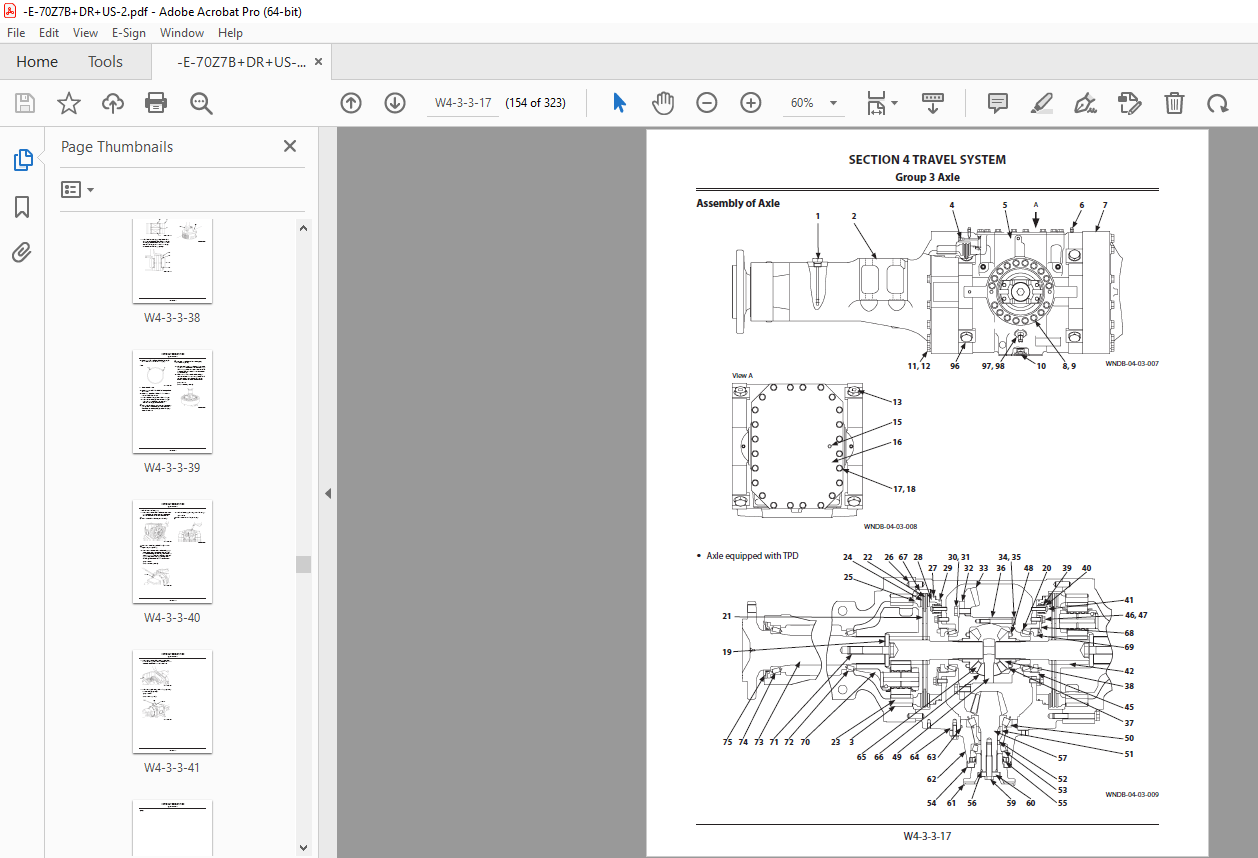1258x858 pixels.
Task: Close the Page Thumbnails panel
Action: (x=290, y=146)
